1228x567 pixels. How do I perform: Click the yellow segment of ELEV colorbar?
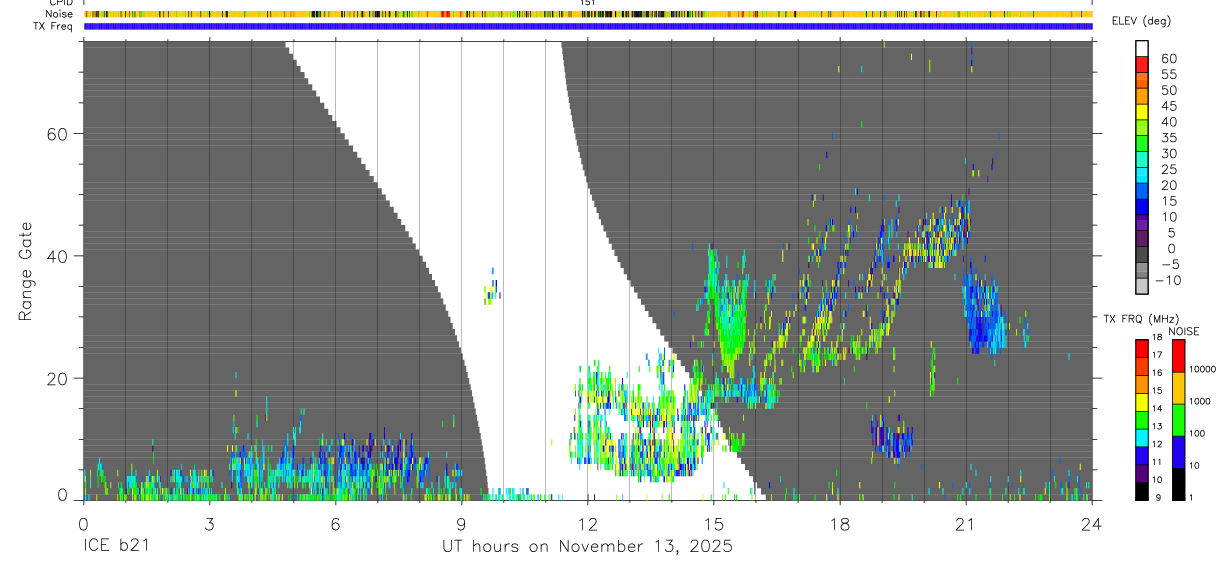(x=1142, y=110)
